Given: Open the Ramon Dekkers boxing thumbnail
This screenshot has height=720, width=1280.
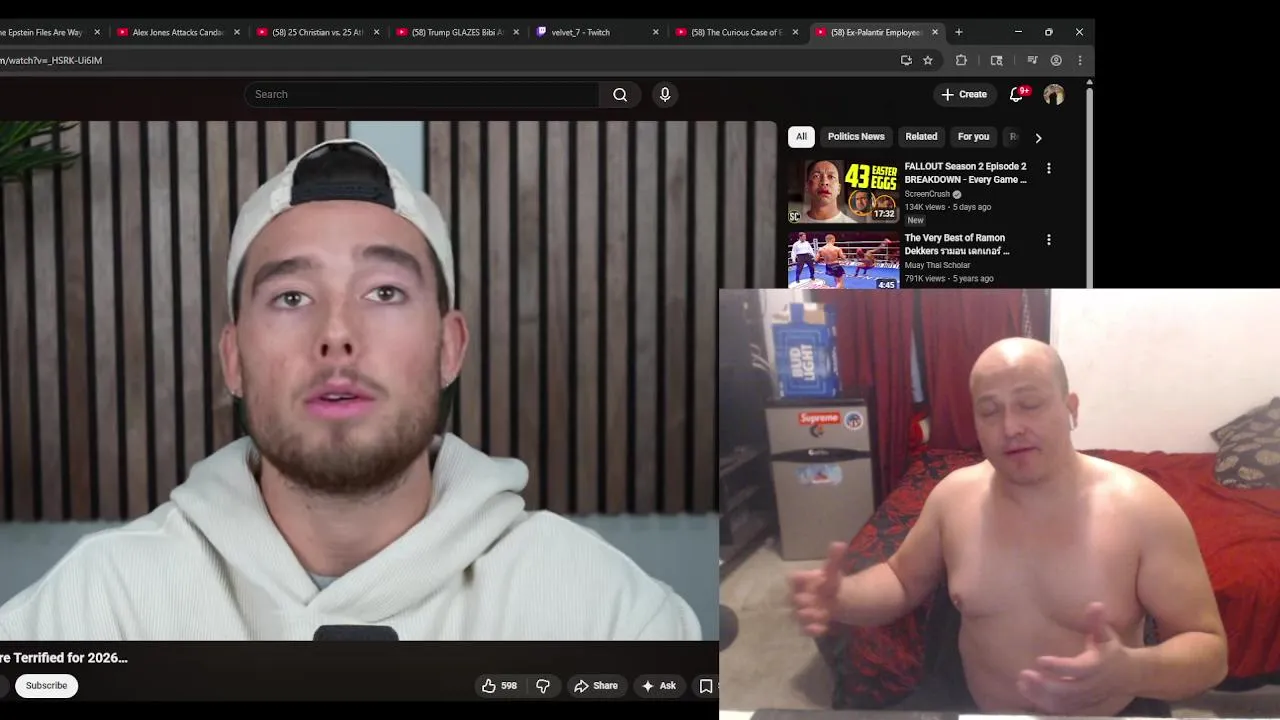Looking at the screenshot, I should tap(844, 260).
